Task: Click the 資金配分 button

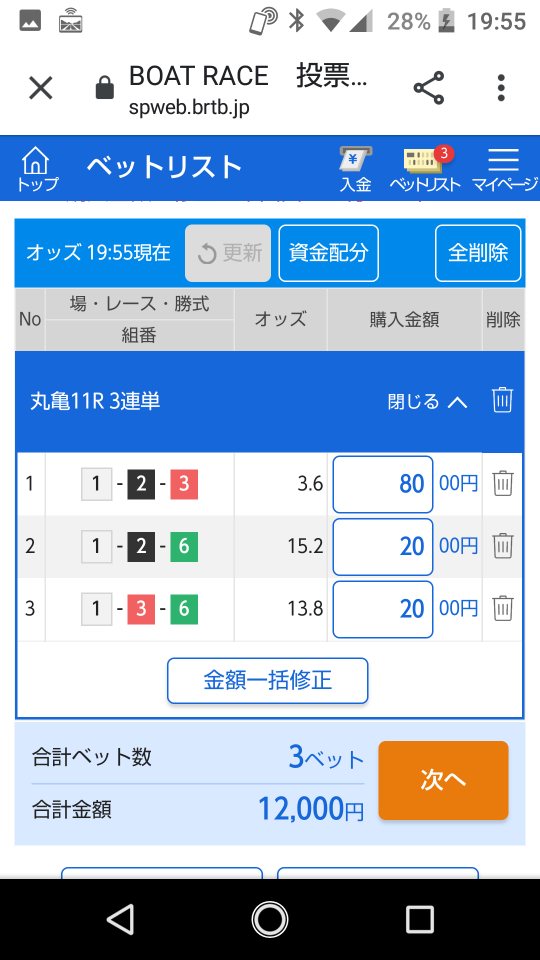Action: point(329,253)
